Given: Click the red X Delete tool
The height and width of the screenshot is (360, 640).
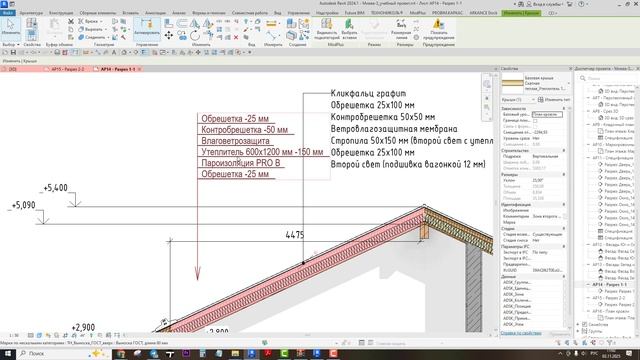Looking at the screenshot, I should pyautogui.click(x=236, y=37).
